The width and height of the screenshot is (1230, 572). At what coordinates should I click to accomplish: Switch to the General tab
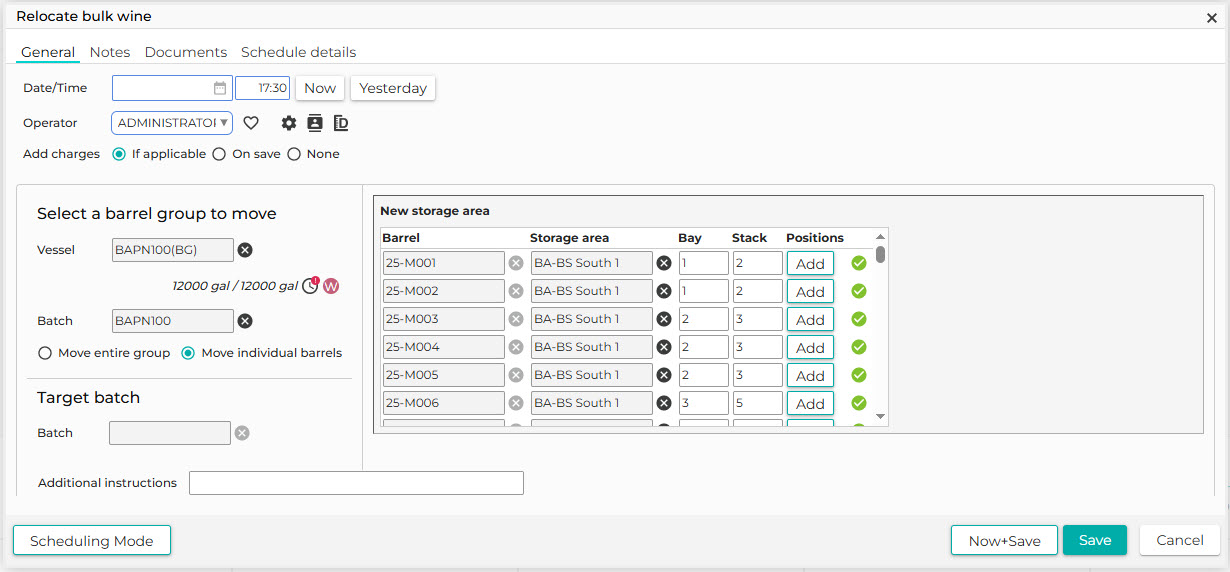(48, 52)
